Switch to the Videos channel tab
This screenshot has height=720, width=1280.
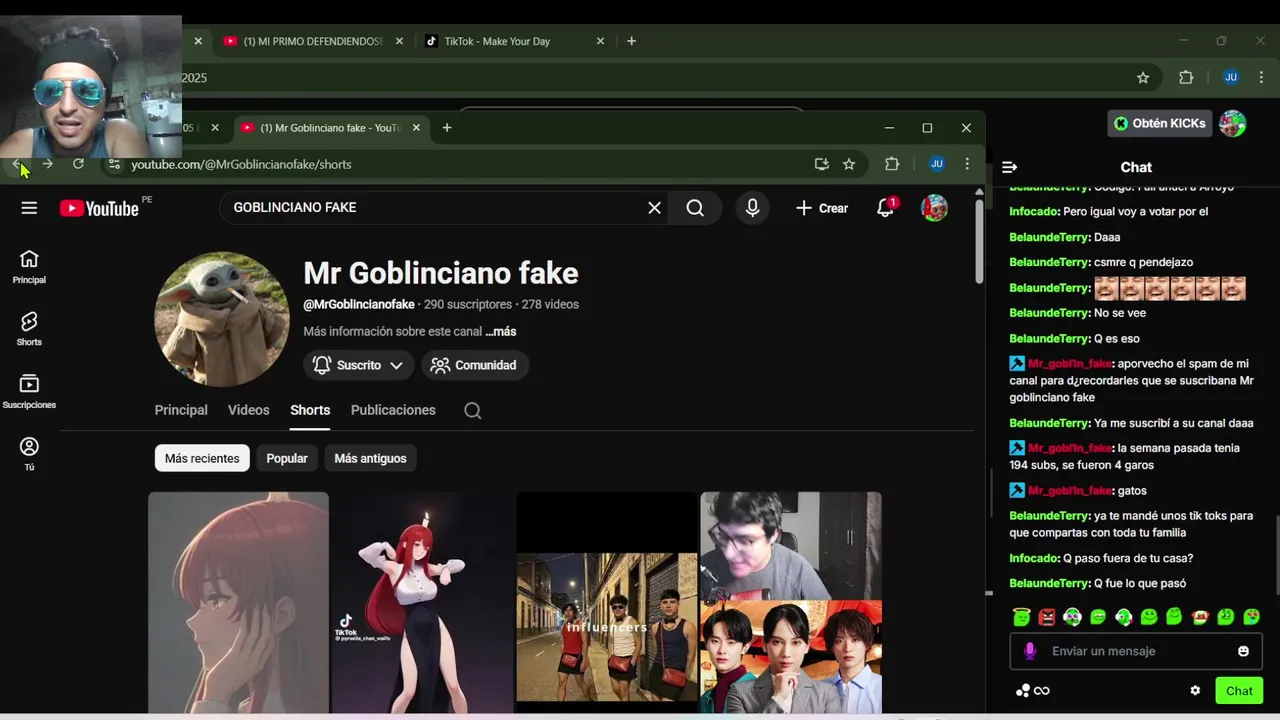click(248, 410)
